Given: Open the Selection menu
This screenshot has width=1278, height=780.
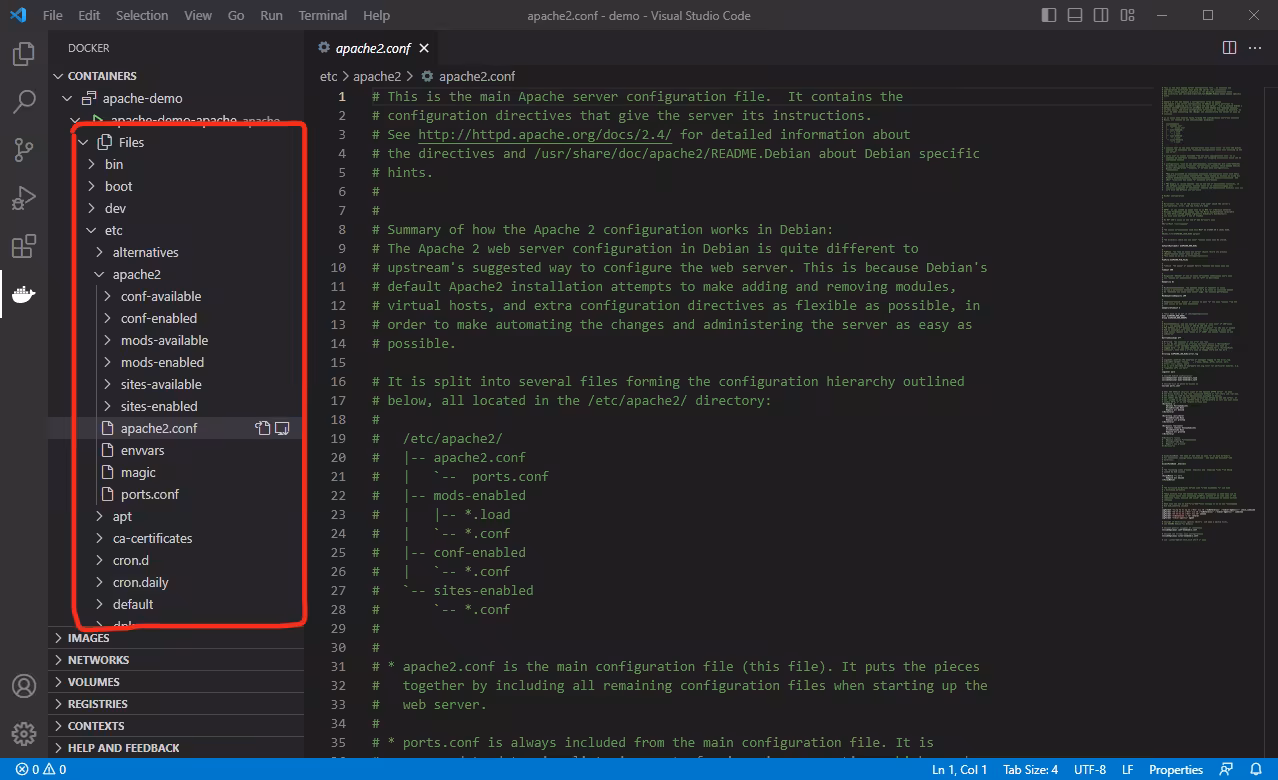Looking at the screenshot, I should click(142, 15).
